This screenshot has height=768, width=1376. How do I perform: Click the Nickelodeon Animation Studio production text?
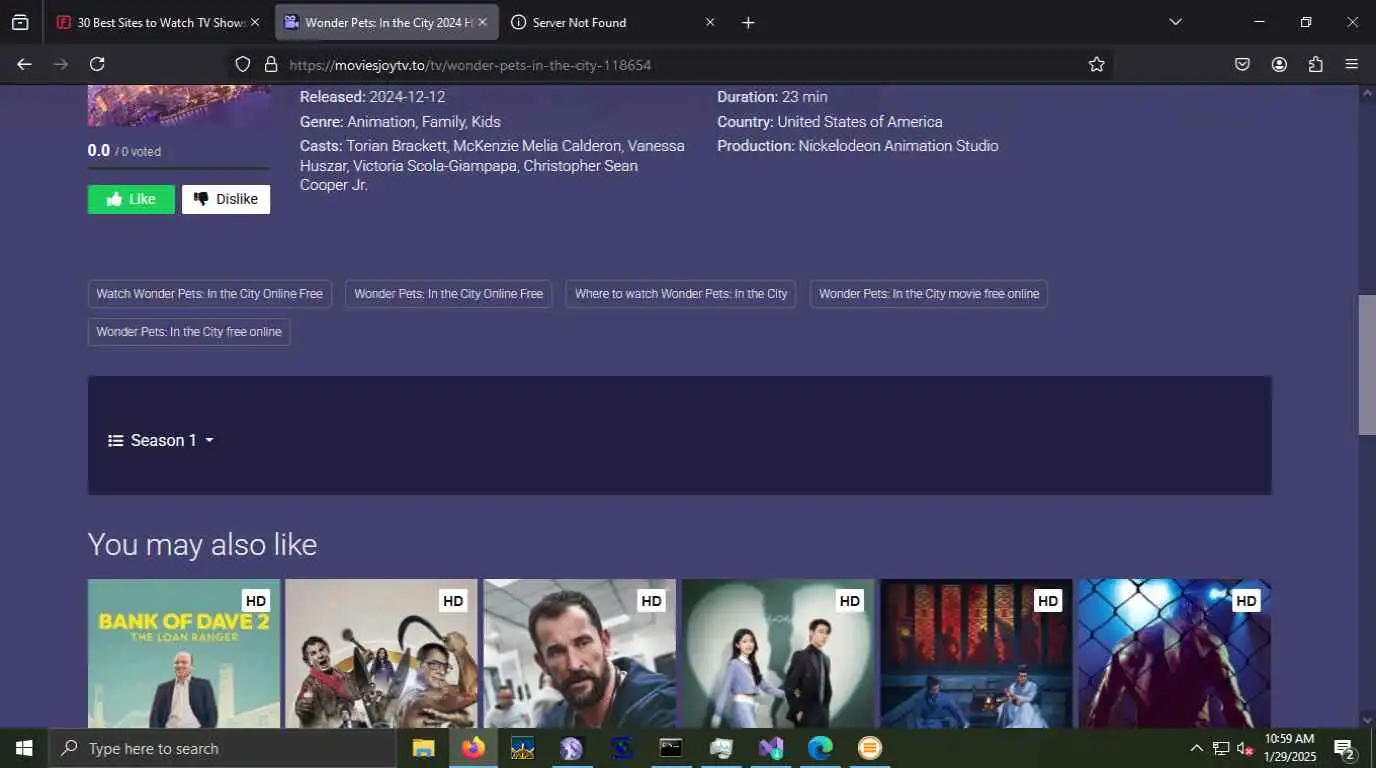point(898,146)
